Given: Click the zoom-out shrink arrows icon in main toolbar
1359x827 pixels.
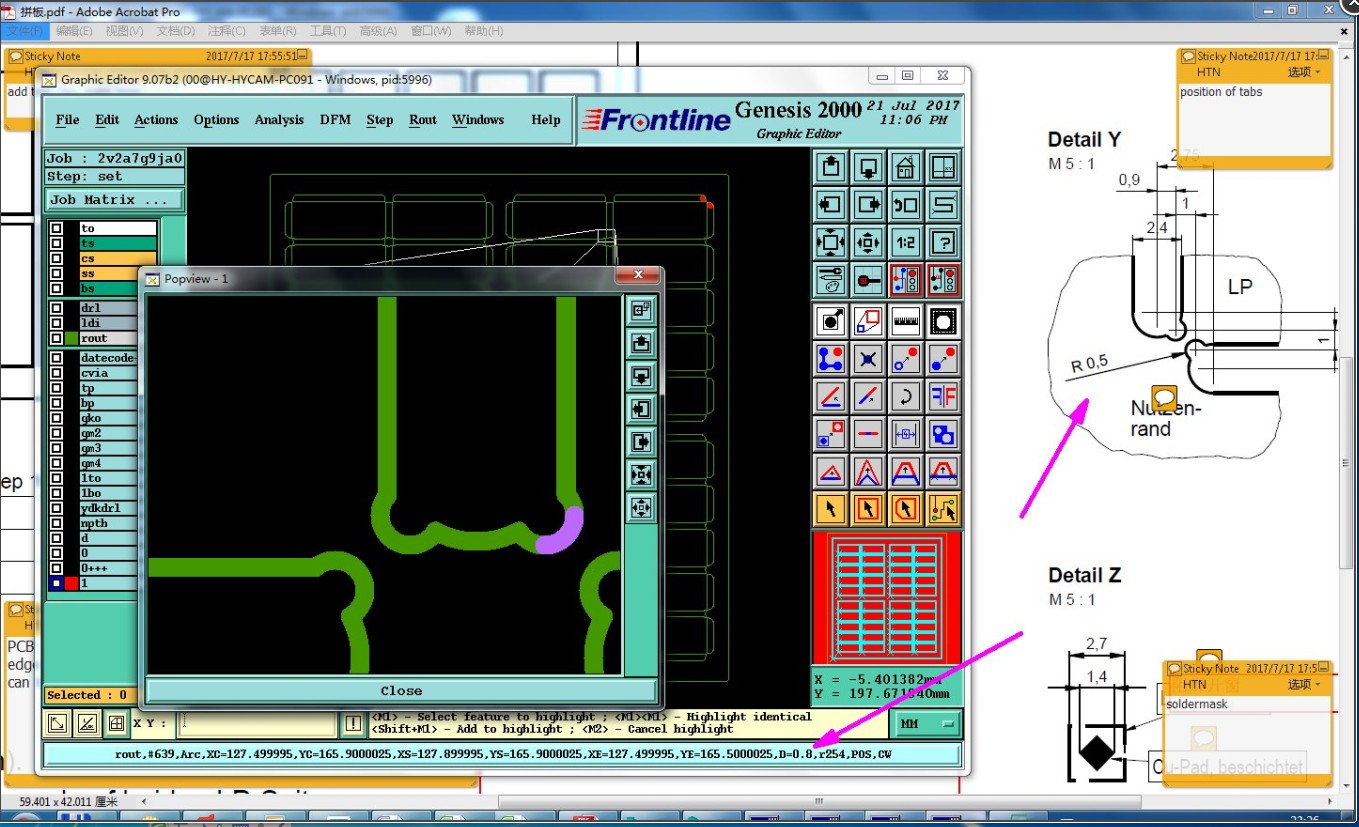Looking at the screenshot, I should coord(868,241).
